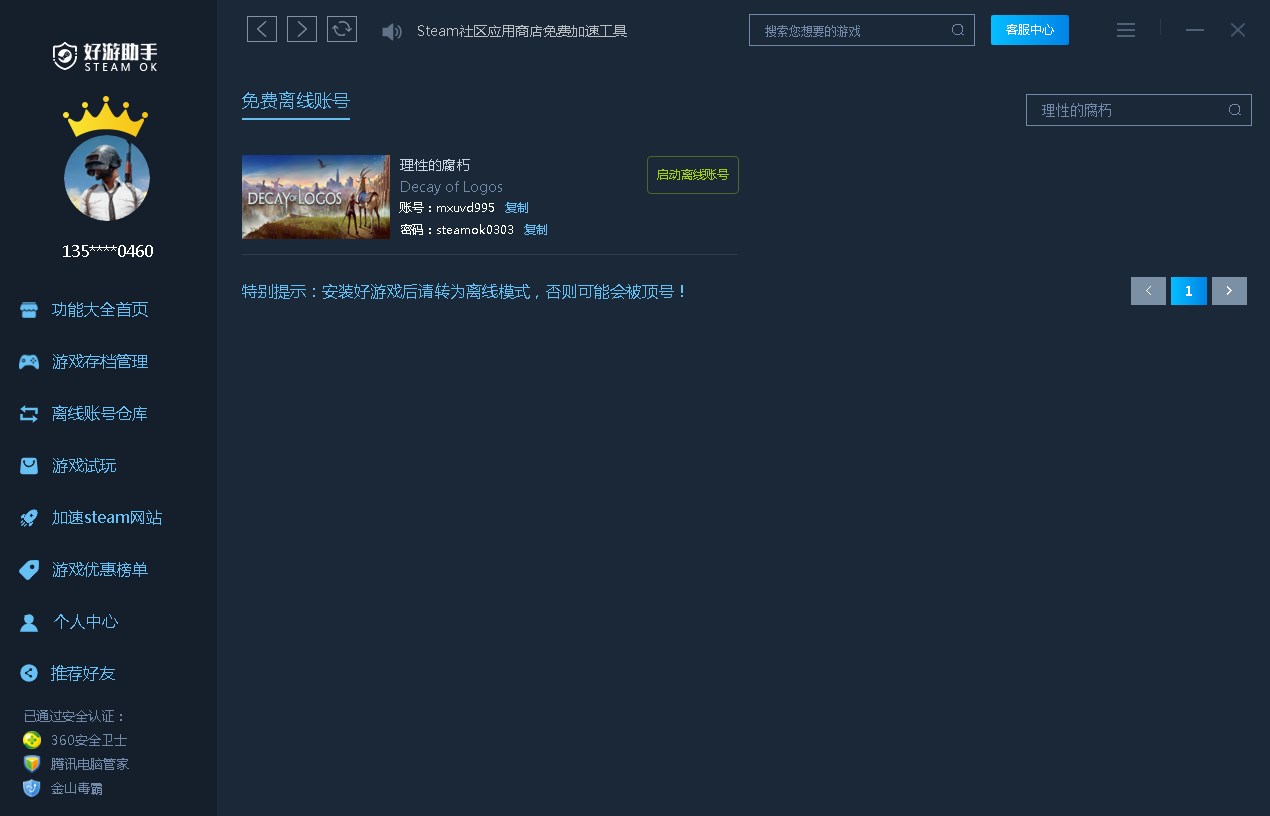Open 个人中心 in the sidebar
Screen dimensions: 1270x816
tap(86, 622)
